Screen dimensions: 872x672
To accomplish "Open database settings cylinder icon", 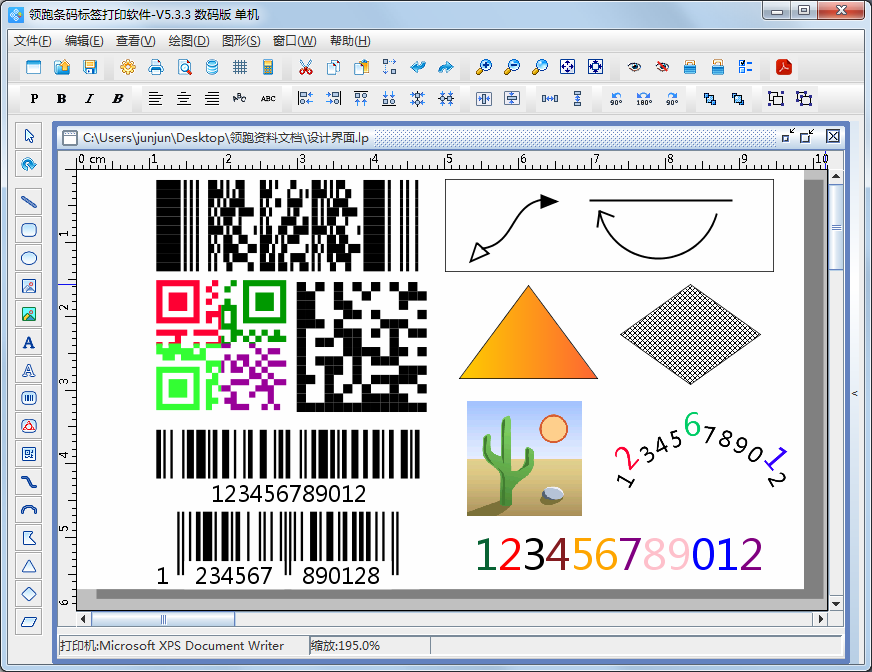I will [x=212, y=67].
